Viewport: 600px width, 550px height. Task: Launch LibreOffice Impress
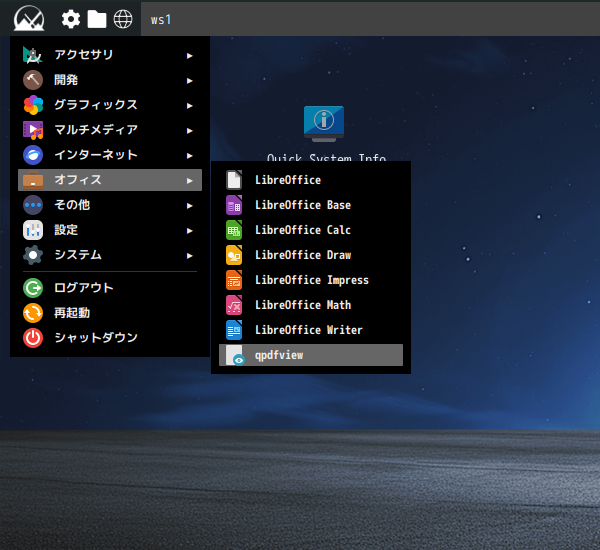pyautogui.click(x=310, y=280)
